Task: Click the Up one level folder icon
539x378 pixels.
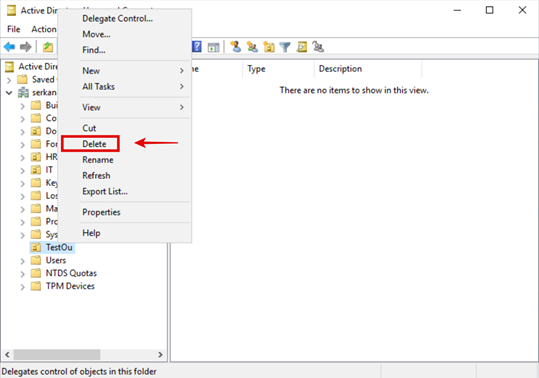Action: click(48, 47)
